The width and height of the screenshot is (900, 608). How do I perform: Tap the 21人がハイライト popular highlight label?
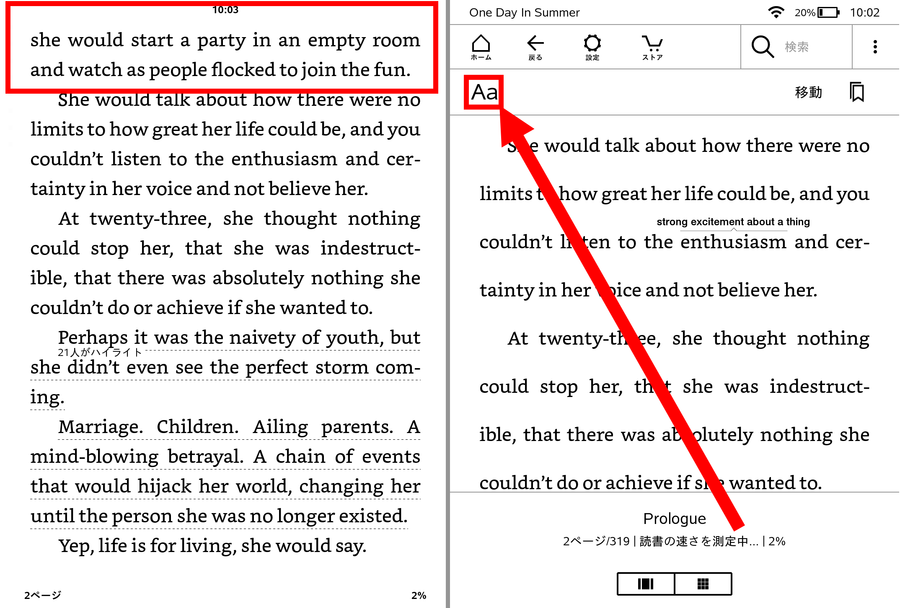pos(99,353)
